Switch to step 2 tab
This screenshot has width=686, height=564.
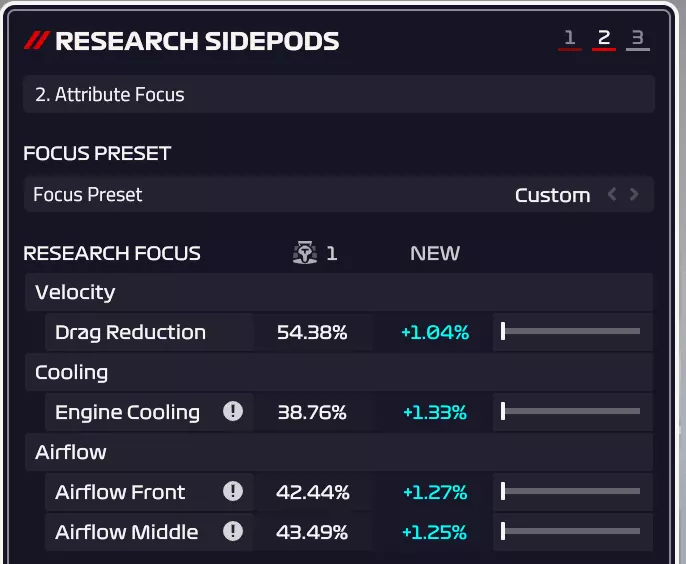(604, 40)
